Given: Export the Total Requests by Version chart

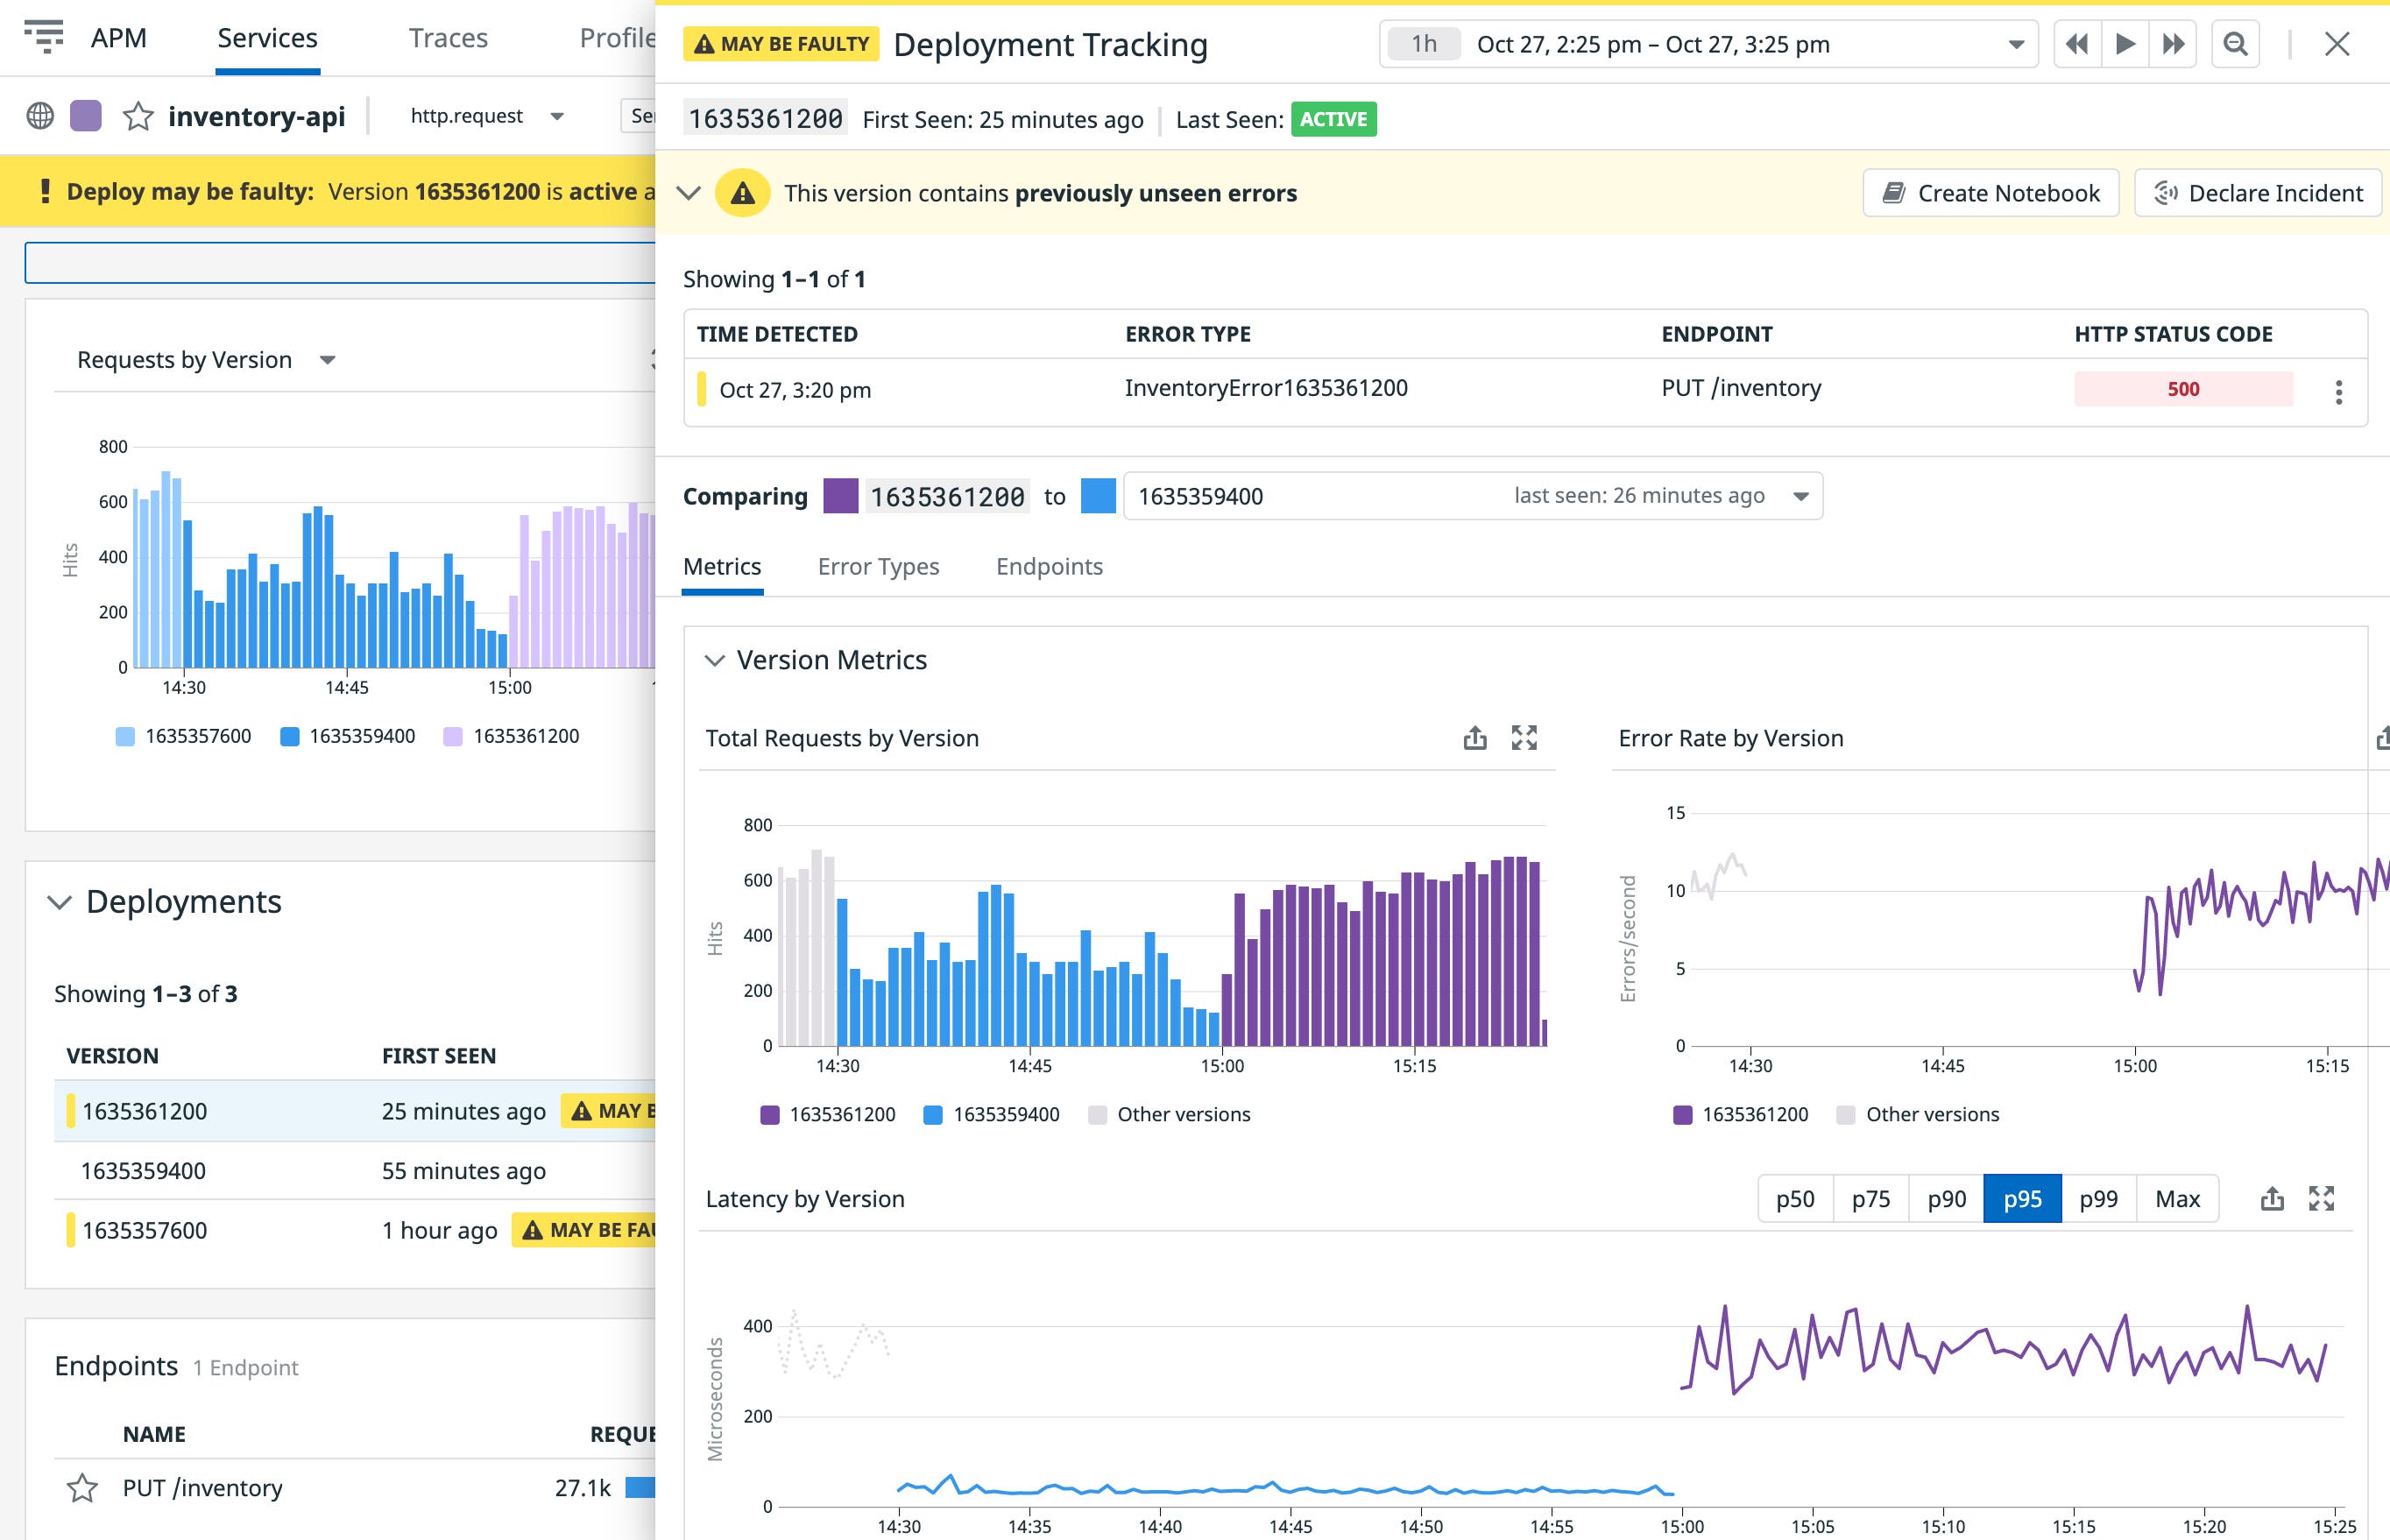Looking at the screenshot, I should 1476,738.
